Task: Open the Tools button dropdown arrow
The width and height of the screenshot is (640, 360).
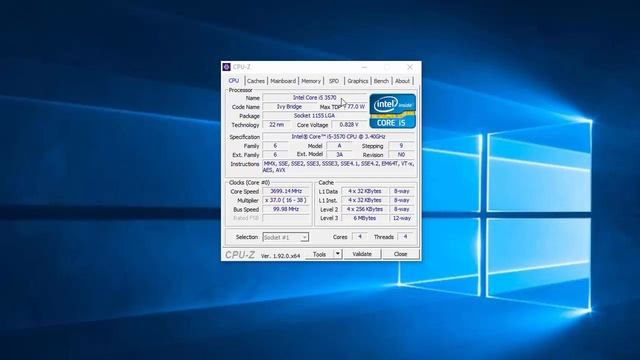Action: (x=338, y=254)
